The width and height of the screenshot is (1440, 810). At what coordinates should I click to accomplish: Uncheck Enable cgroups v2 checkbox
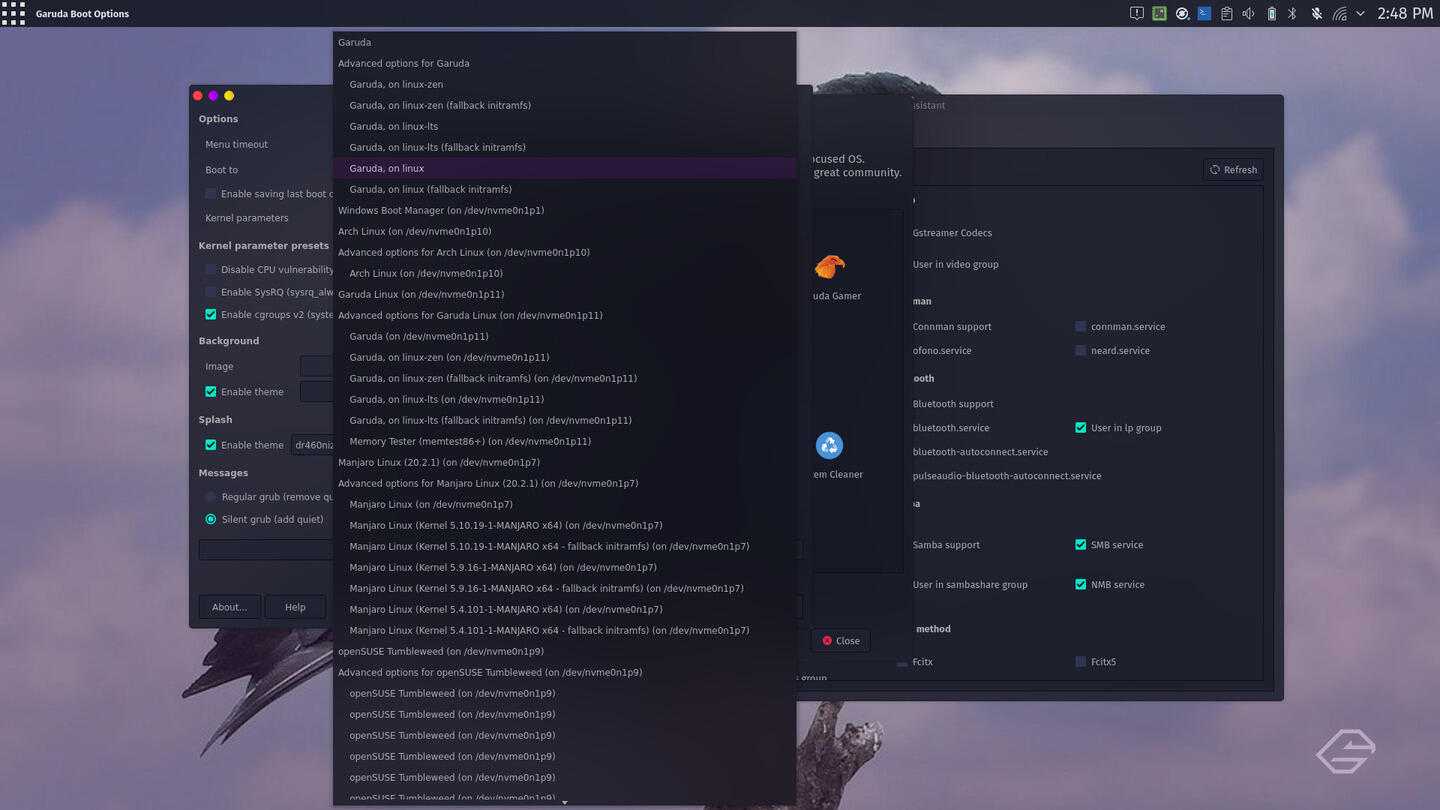tap(210, 314)
